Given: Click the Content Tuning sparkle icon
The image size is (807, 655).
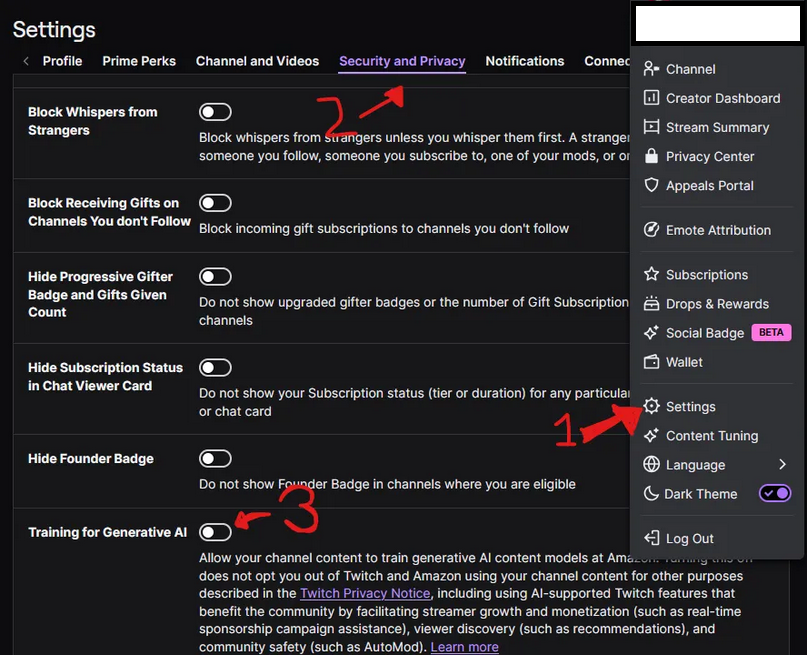Looking at the screenshot, I should [651, 435].
